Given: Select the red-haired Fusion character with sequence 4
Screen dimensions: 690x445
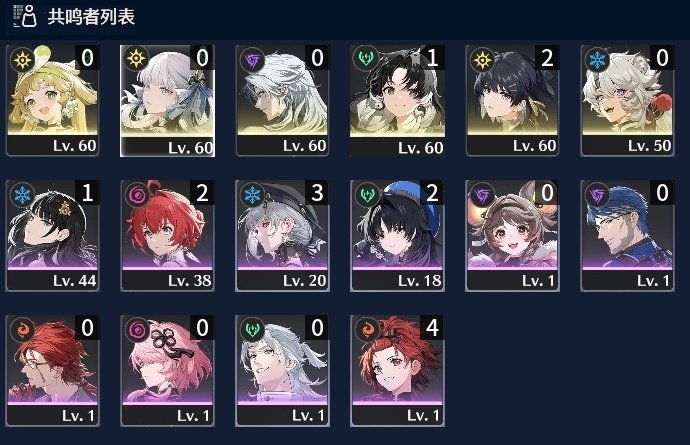Looking at the screenshot, I should click(397, 371).
